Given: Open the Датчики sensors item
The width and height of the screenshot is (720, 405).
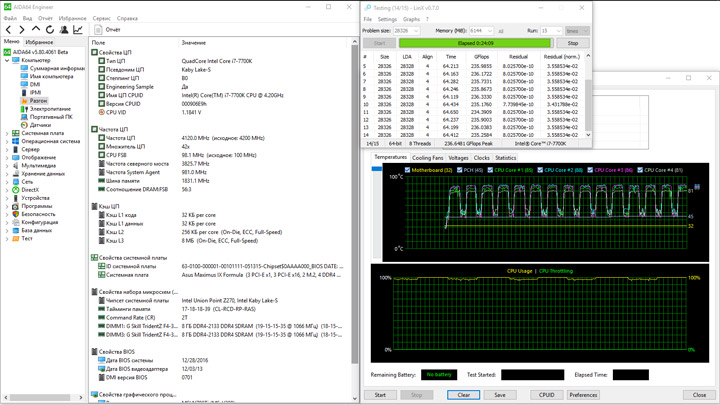Looking at the screenshot, I should pyautogui.click(x=40, y=125).
